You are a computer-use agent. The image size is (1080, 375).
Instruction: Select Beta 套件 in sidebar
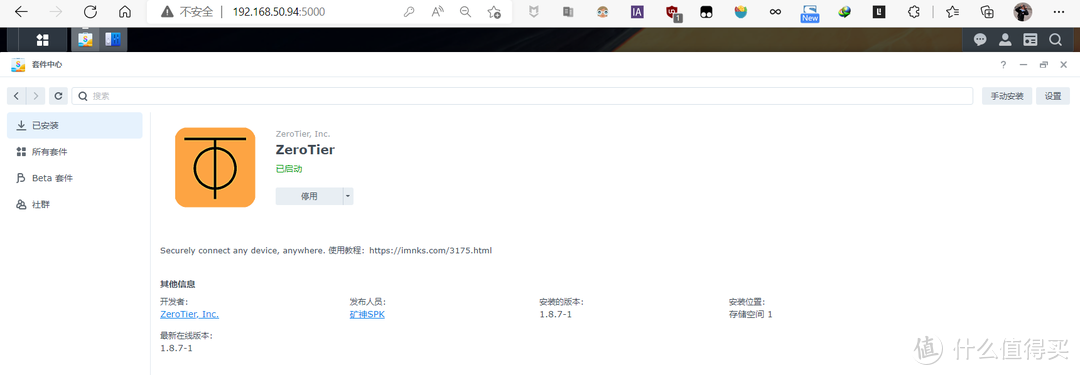tap(74, 178)
